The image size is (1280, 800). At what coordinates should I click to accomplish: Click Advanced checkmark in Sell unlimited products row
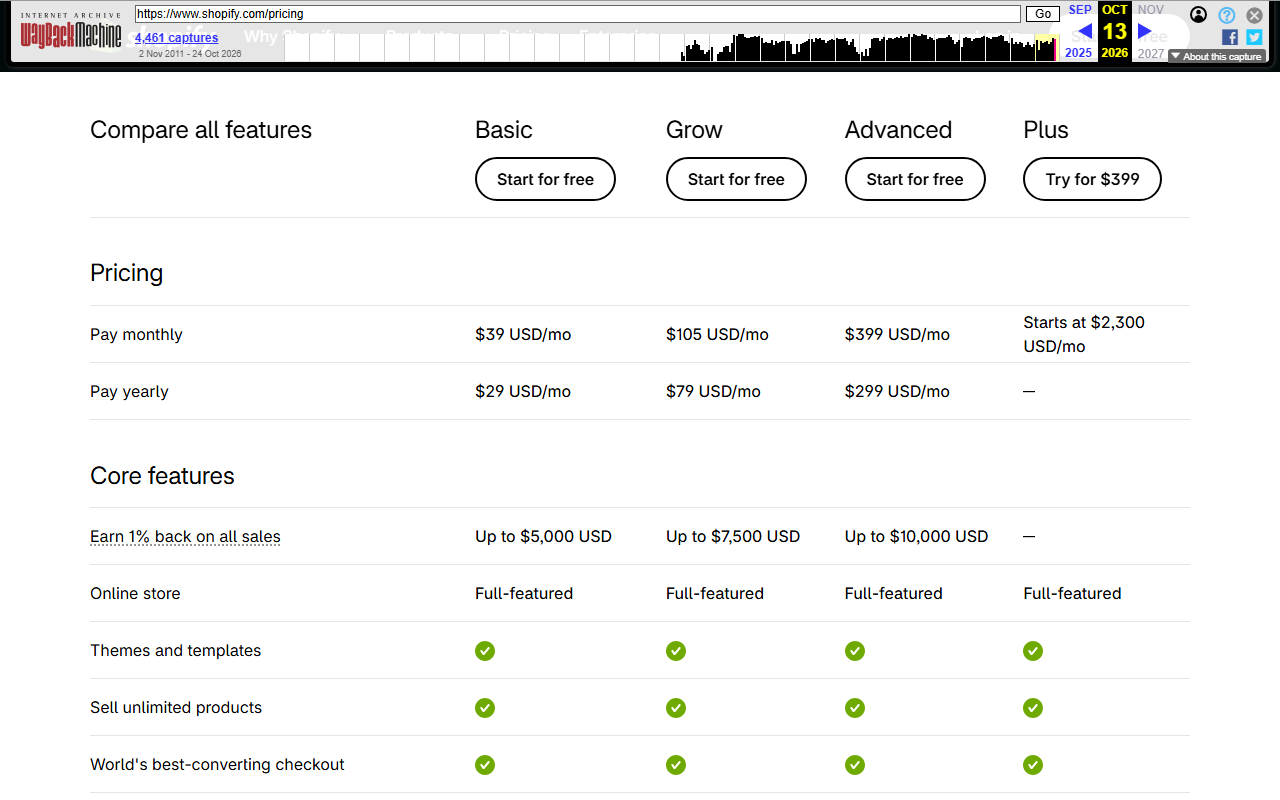[x=855, y=708]
